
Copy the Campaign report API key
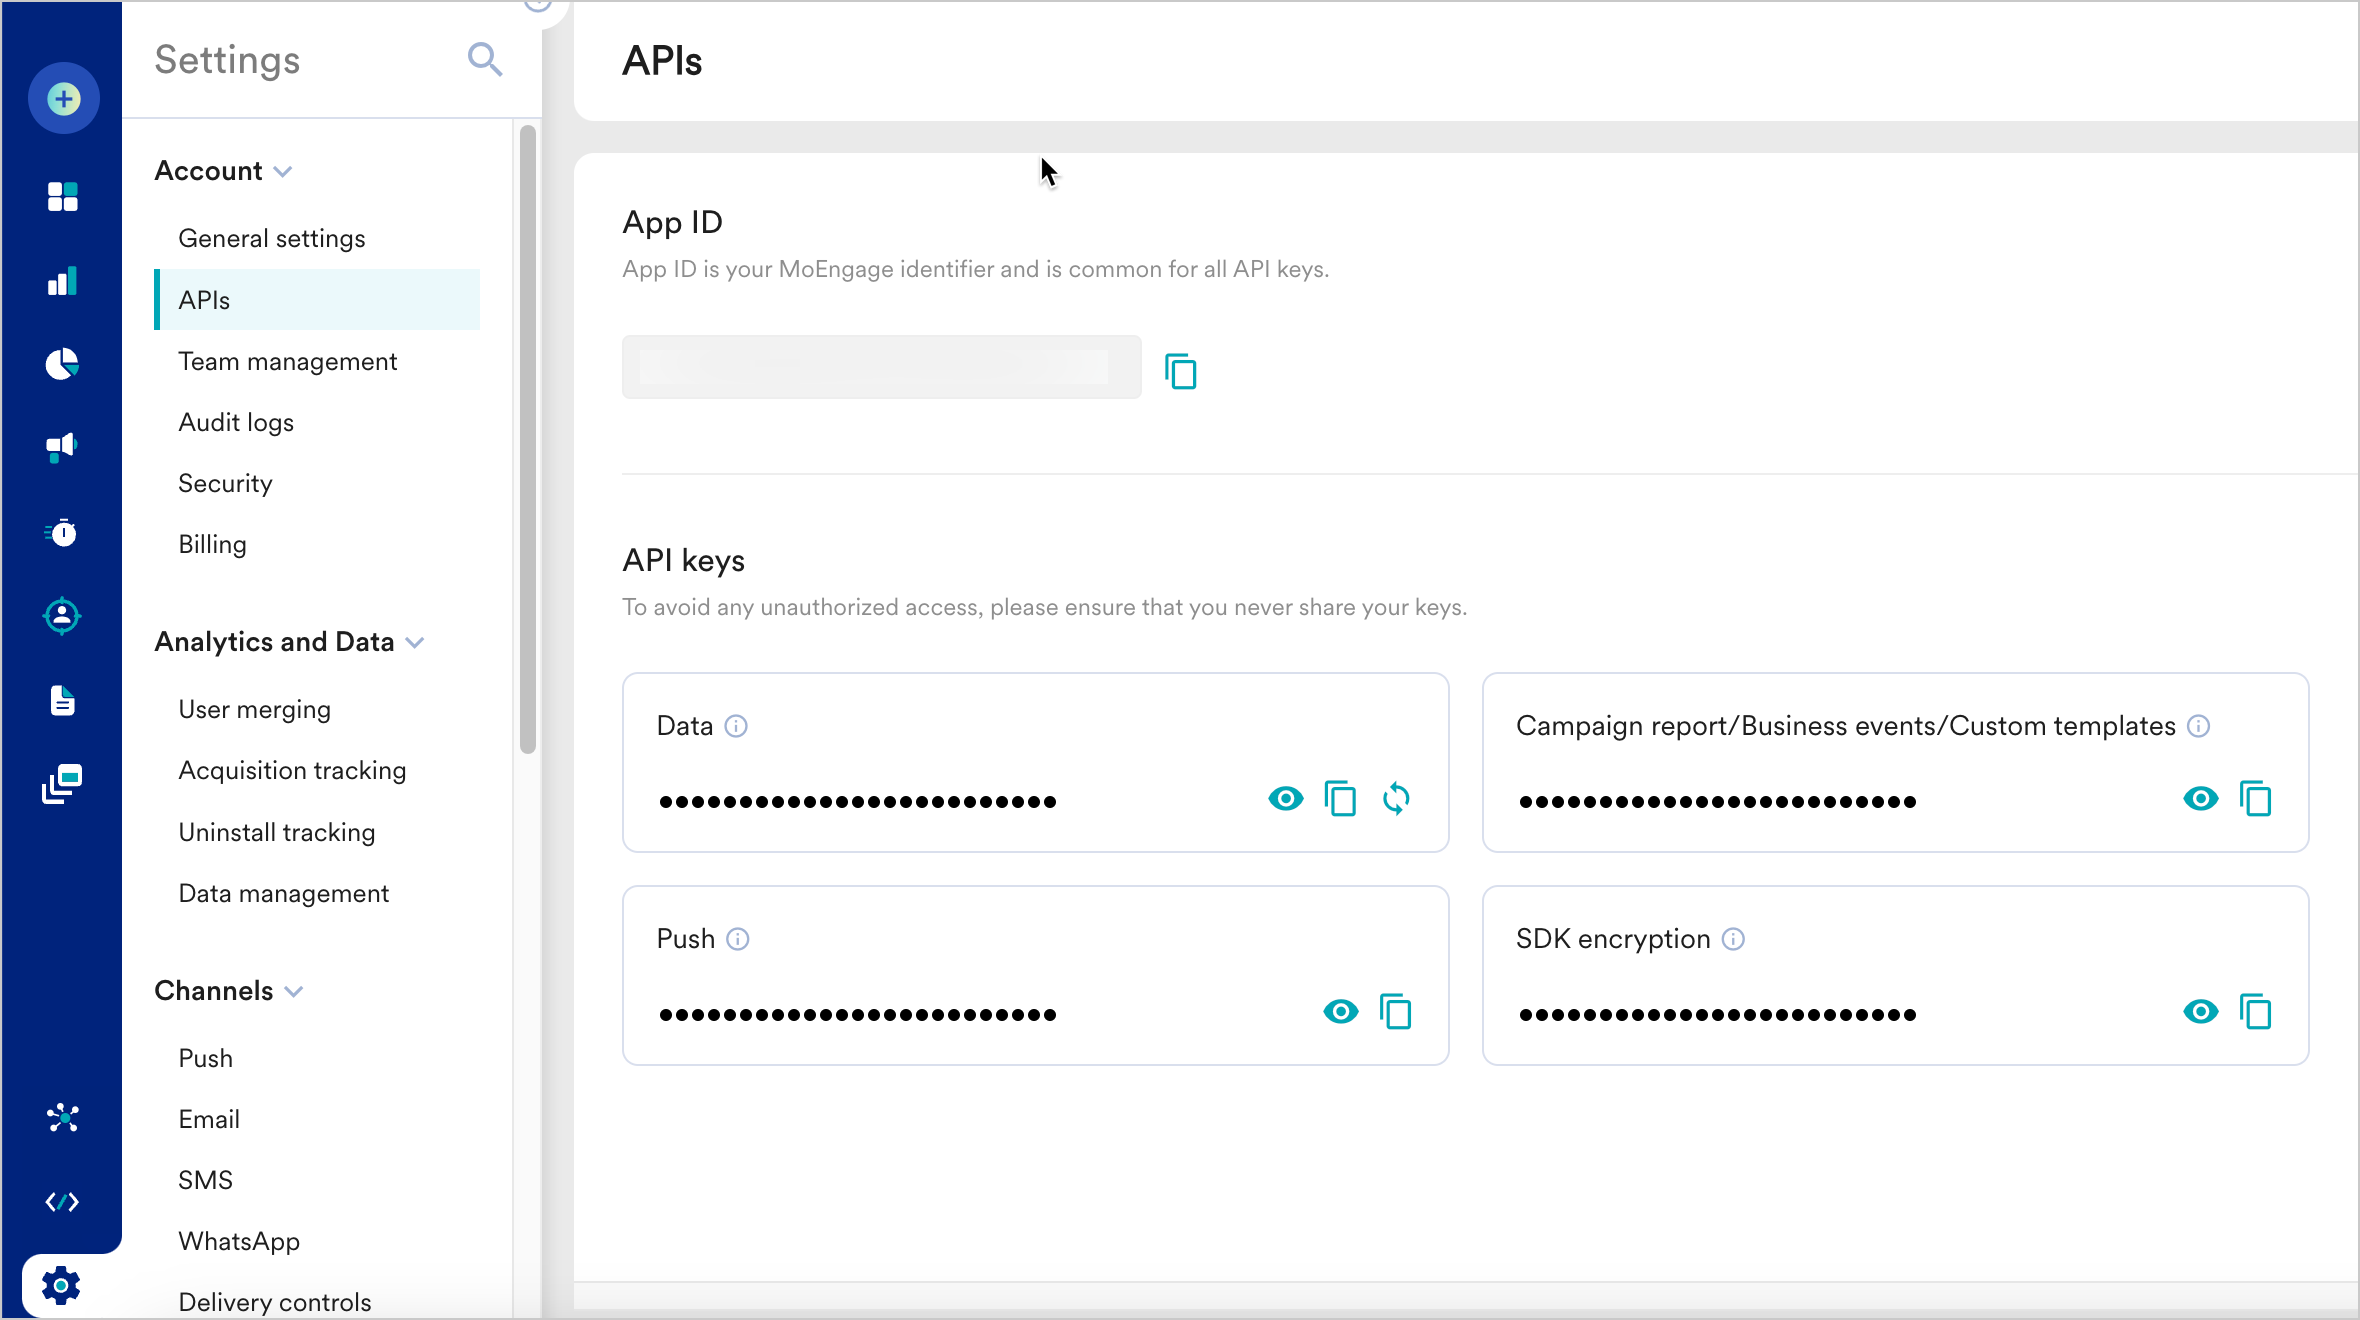[x=2256, y=799]
